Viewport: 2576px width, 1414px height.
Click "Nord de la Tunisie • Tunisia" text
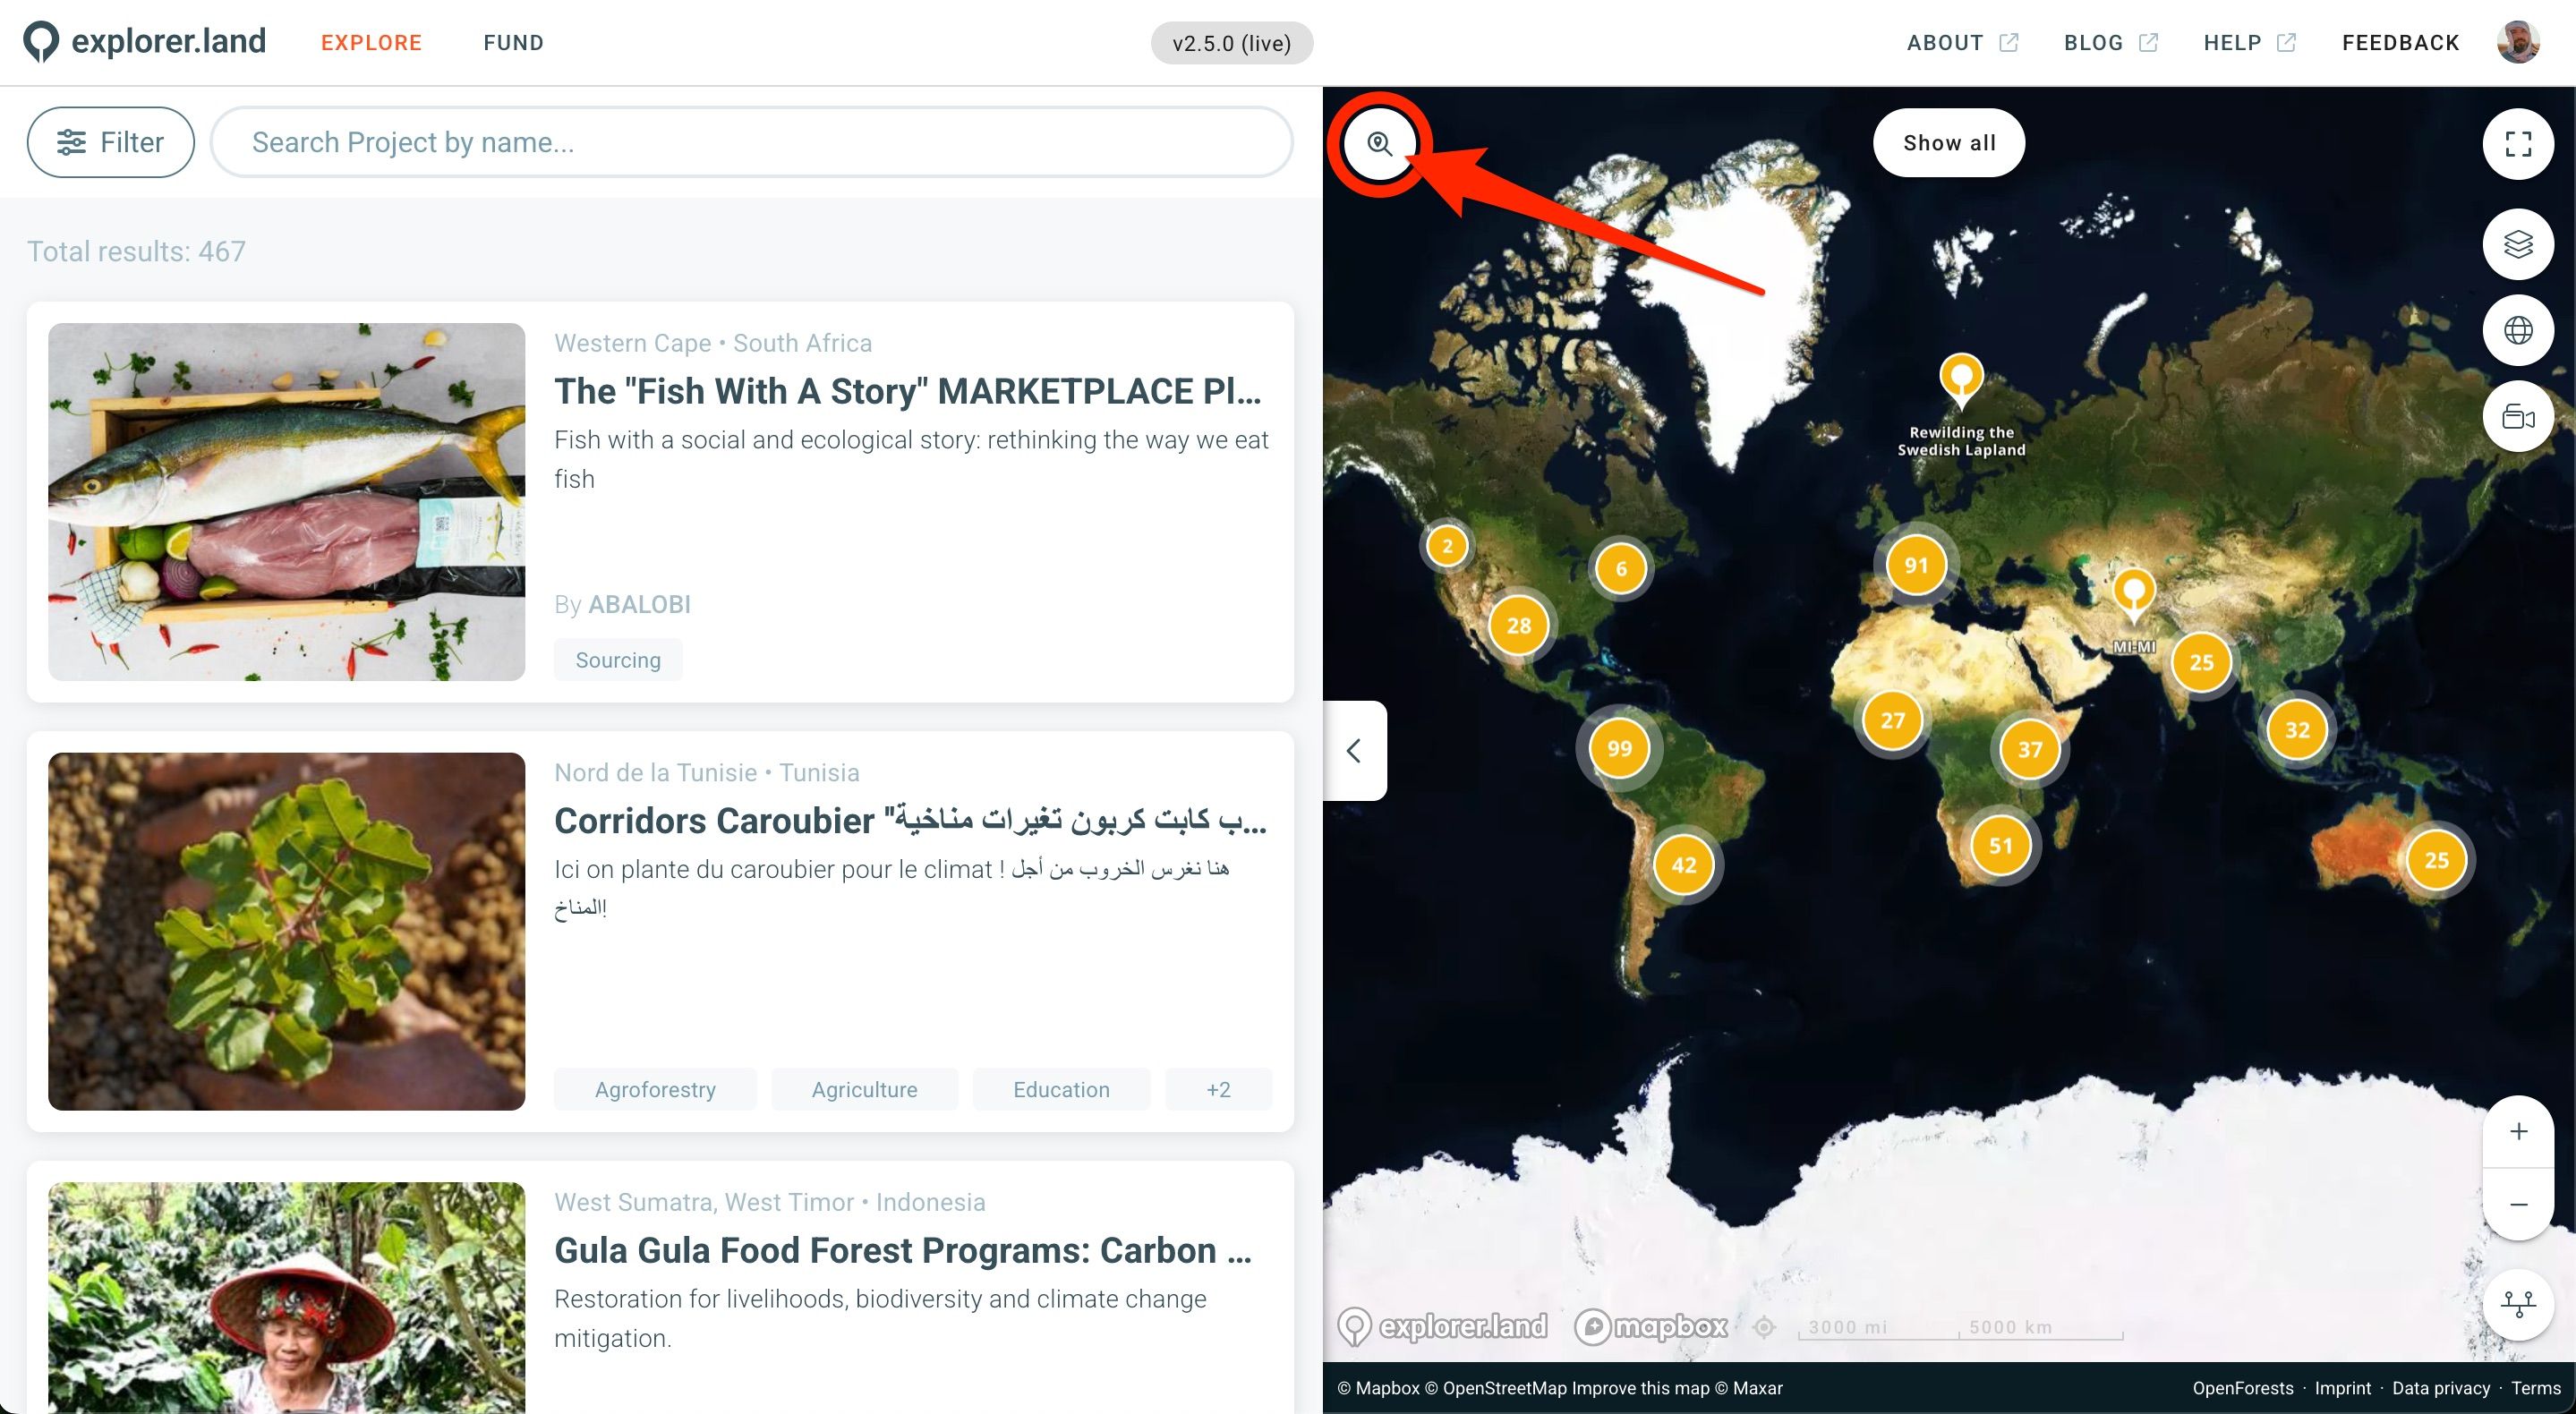tap(707, 772)
